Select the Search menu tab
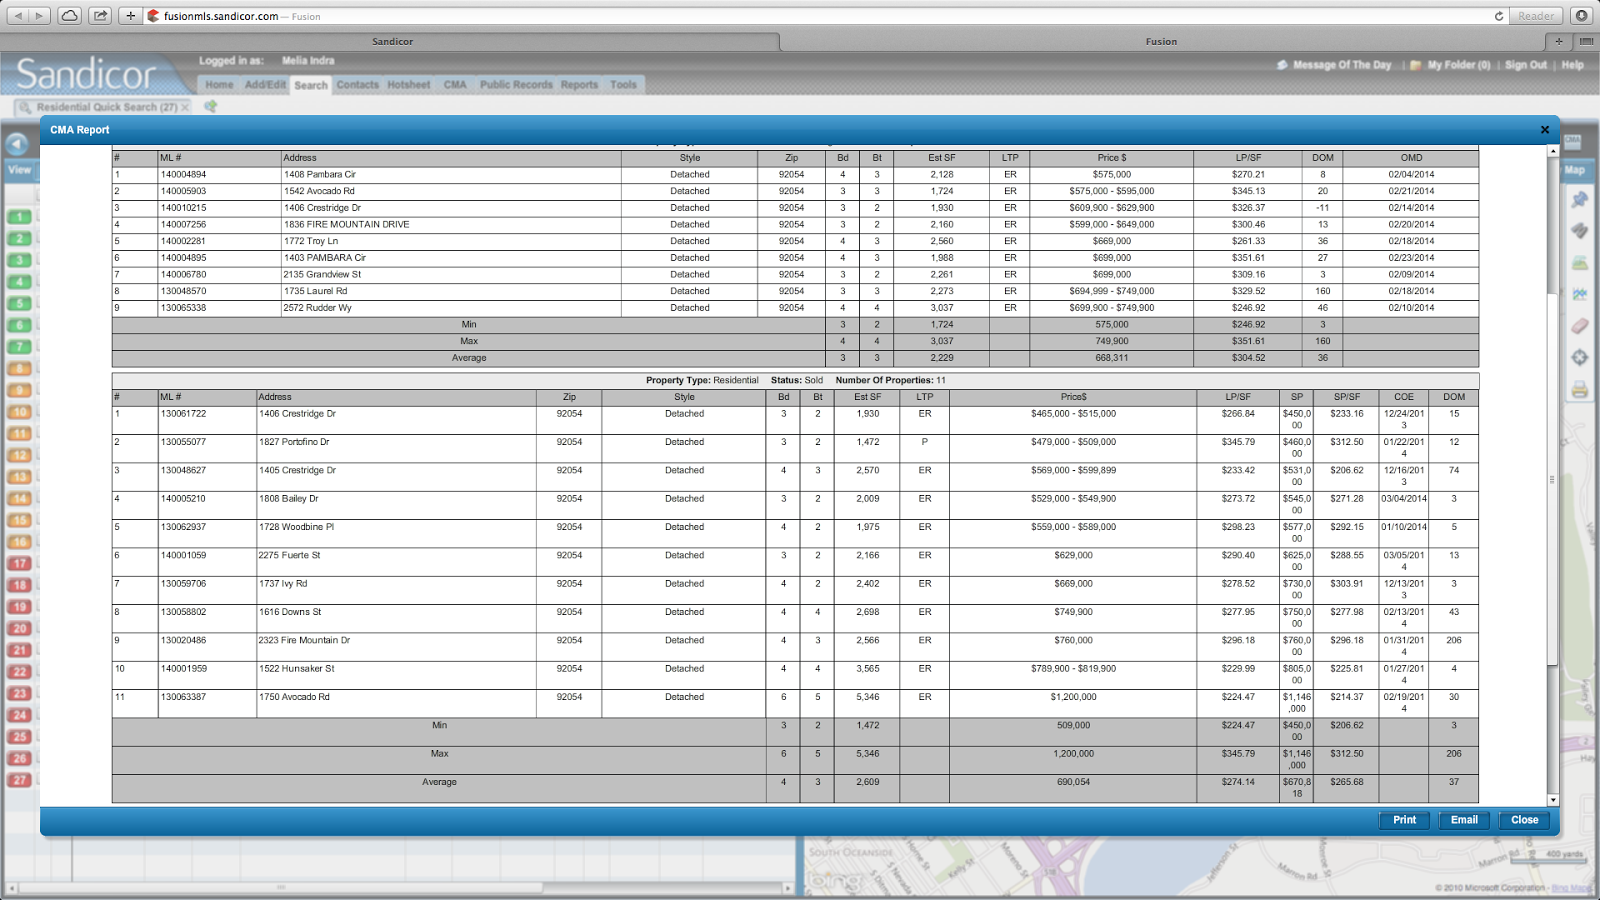The width and height of the screenshot is (1600, 900). tap(311, 85)
